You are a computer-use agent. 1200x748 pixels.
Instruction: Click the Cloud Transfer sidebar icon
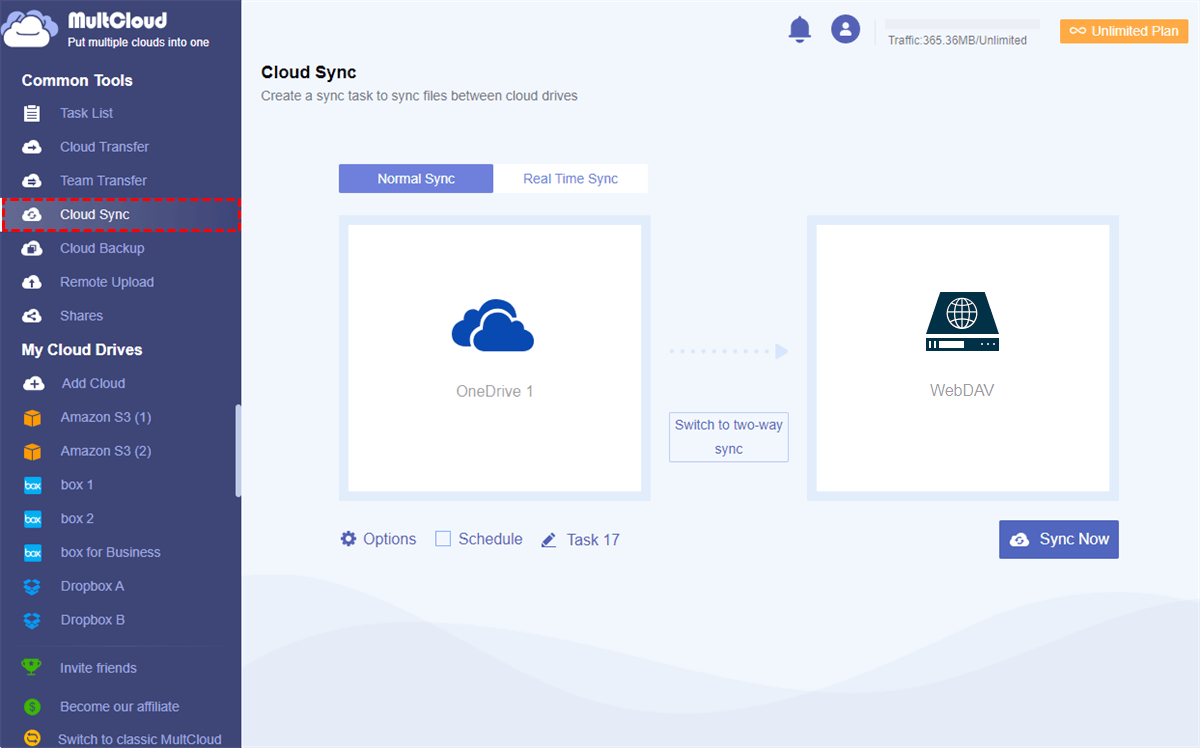(x=32, y=147)
